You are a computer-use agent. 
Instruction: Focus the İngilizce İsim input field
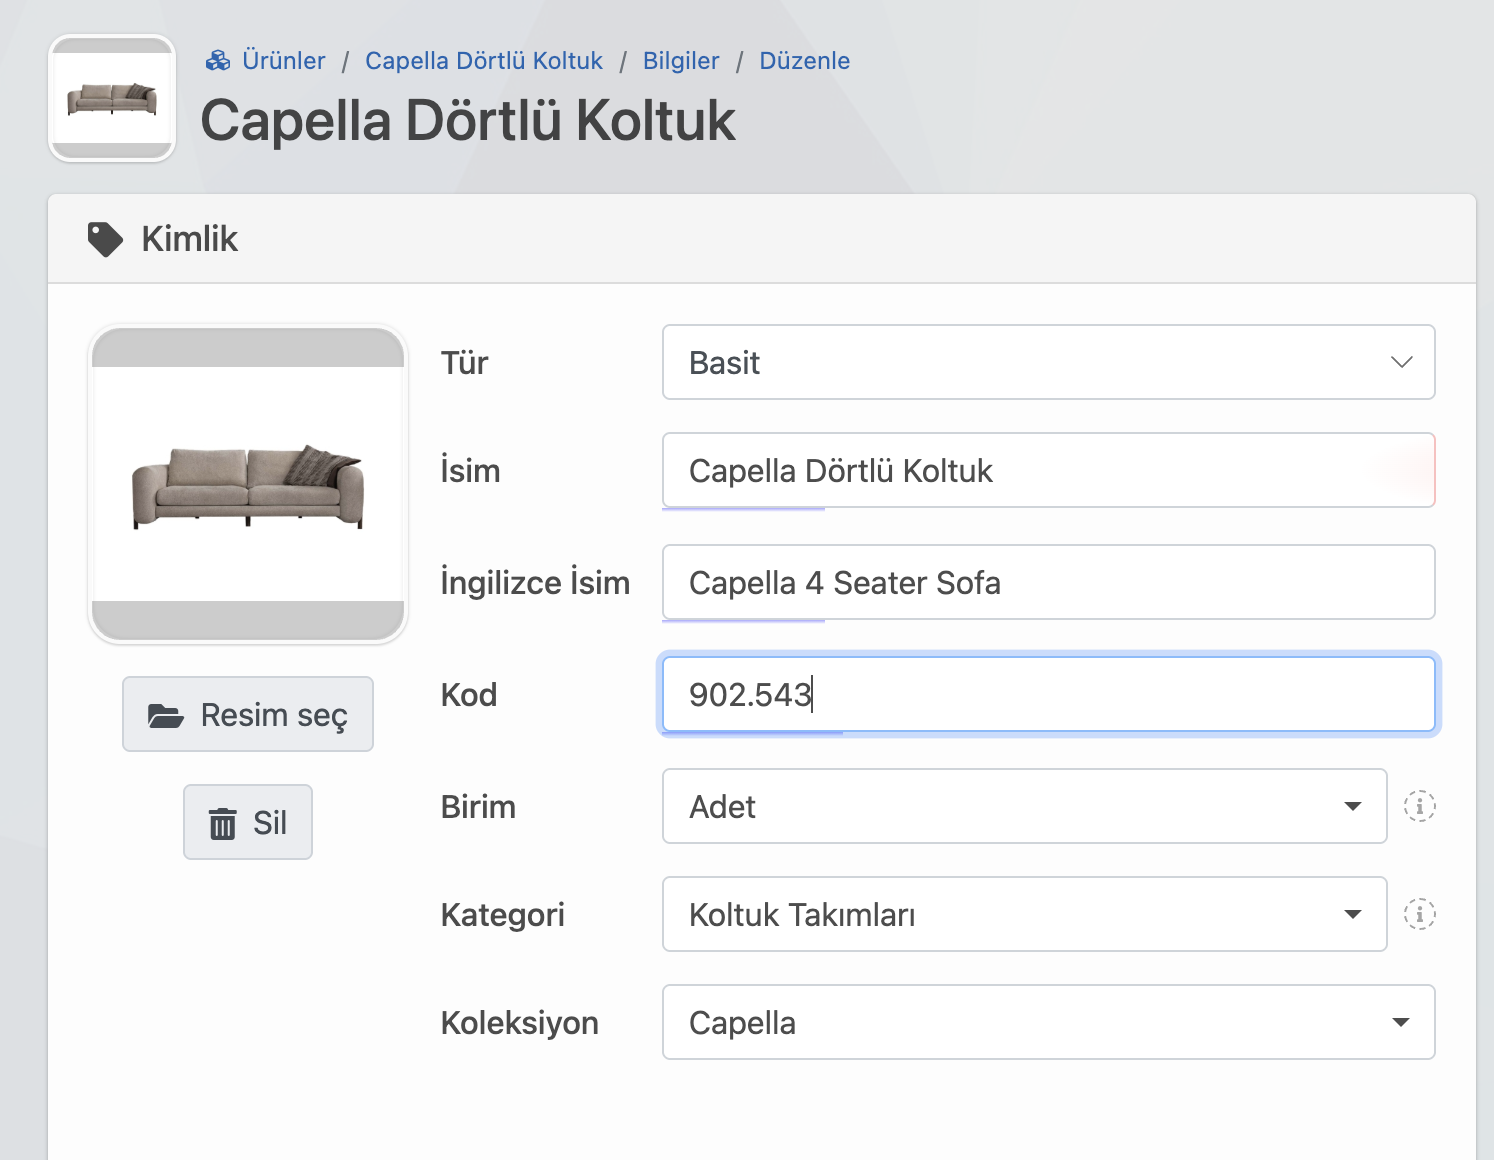click(x=1049, y=582)
